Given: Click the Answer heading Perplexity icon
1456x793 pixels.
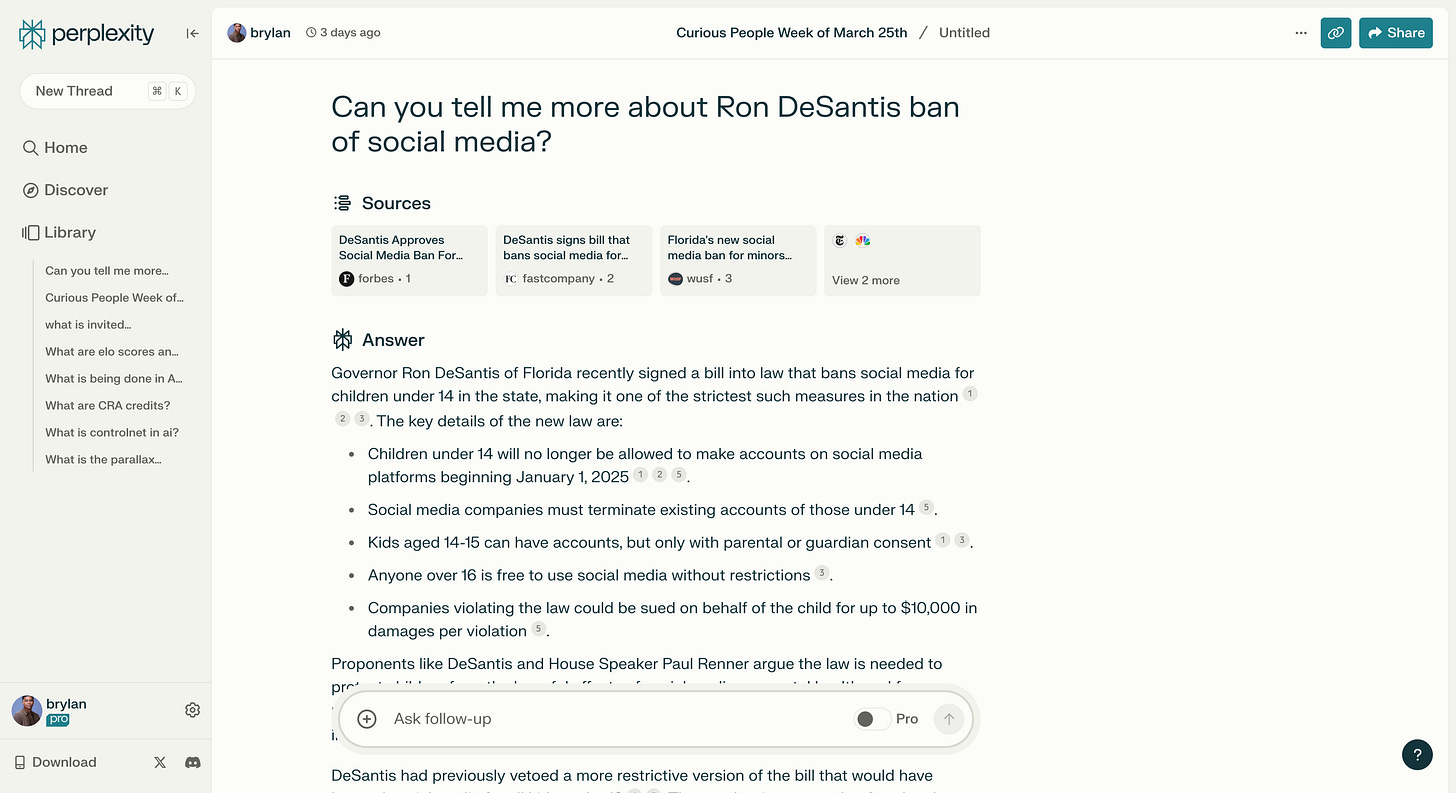Looking at the screenshot, I should [342, 340].
